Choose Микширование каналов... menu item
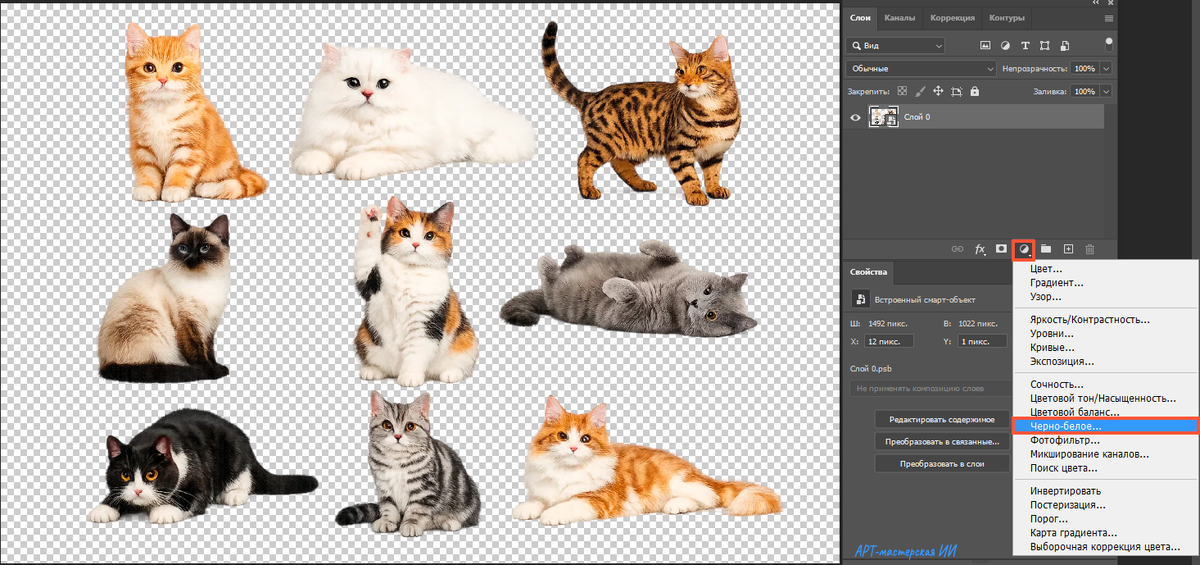Viewport: 1200px width, 565px height. (x=1105, y=454)
